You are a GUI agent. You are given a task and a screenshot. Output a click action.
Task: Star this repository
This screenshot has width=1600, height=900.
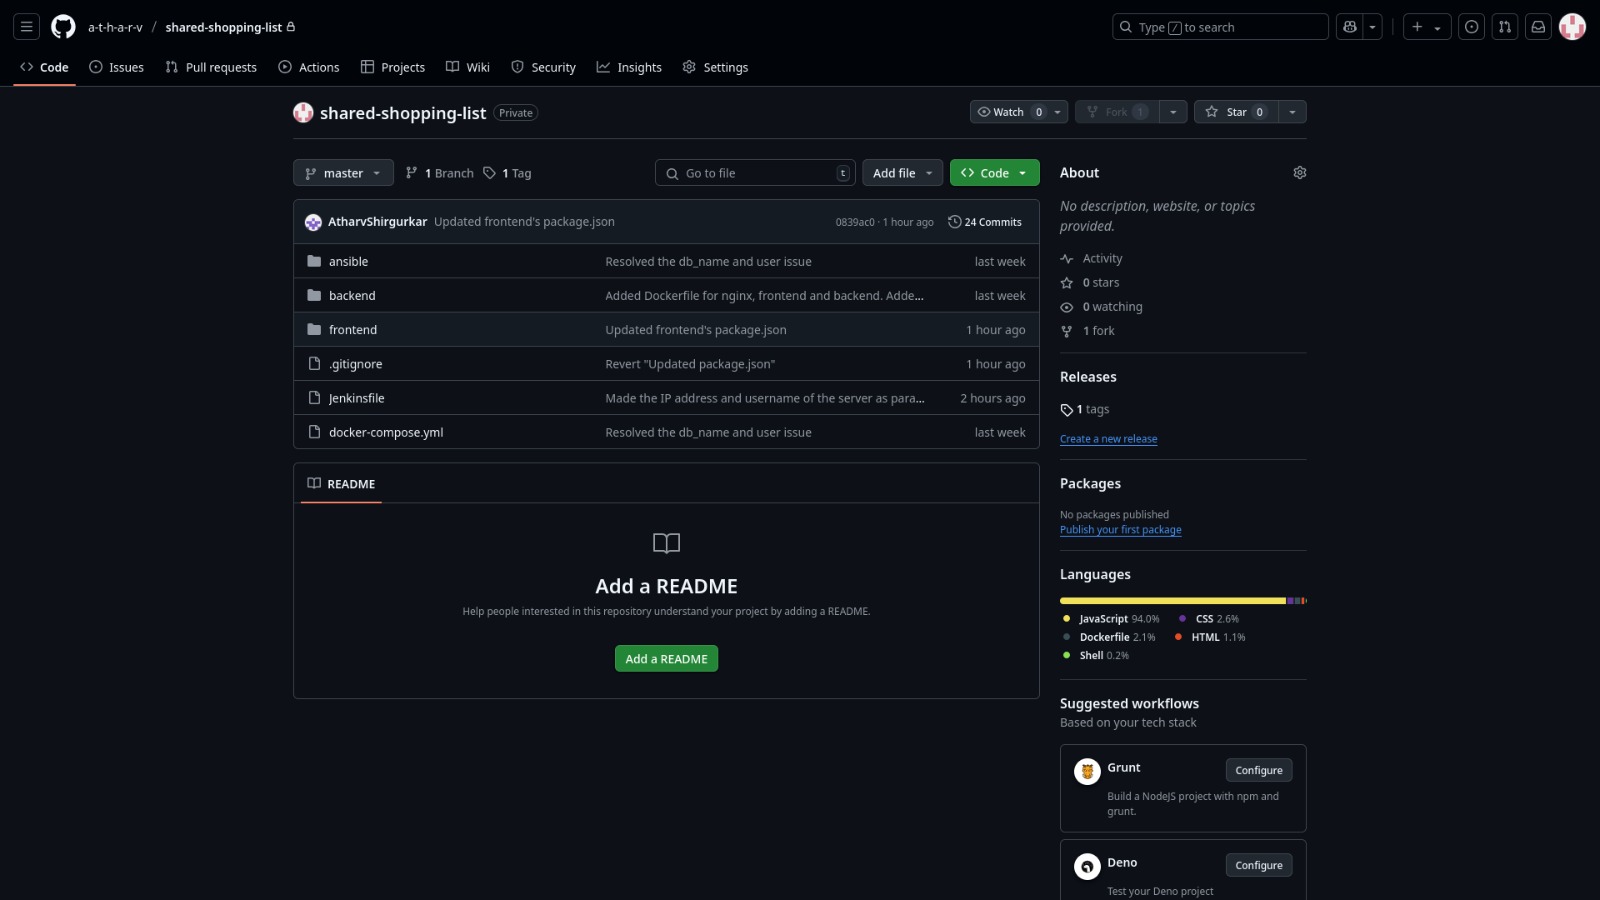click(1236, 112)
